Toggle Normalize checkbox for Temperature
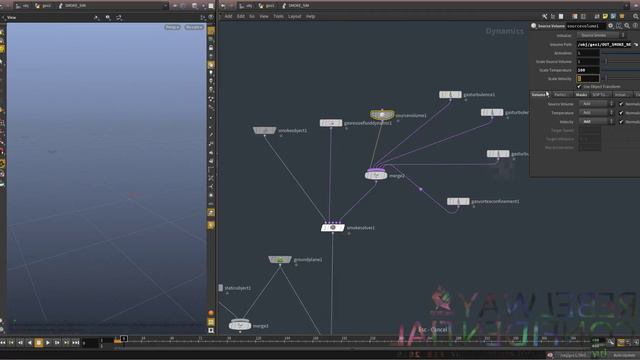Viewport: 640px width, 360px height. 621,113
